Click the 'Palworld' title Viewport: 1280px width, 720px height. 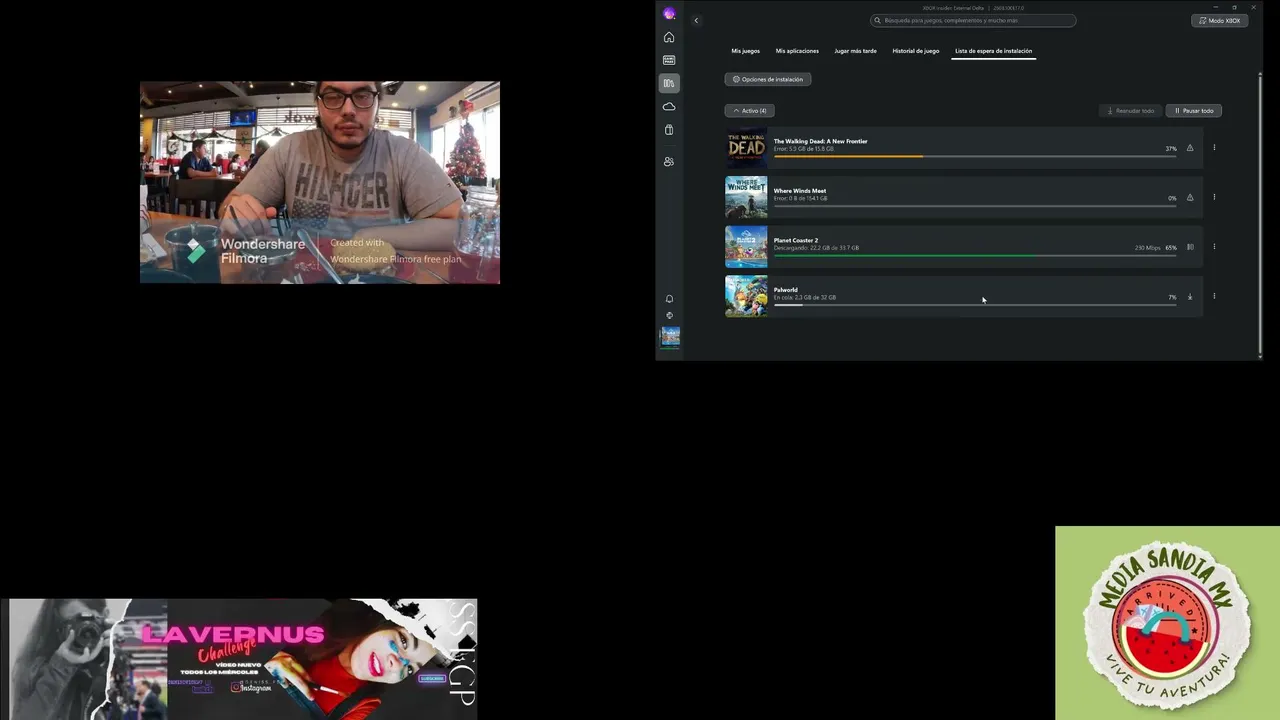pyautogui.click(x=786, y=290)
